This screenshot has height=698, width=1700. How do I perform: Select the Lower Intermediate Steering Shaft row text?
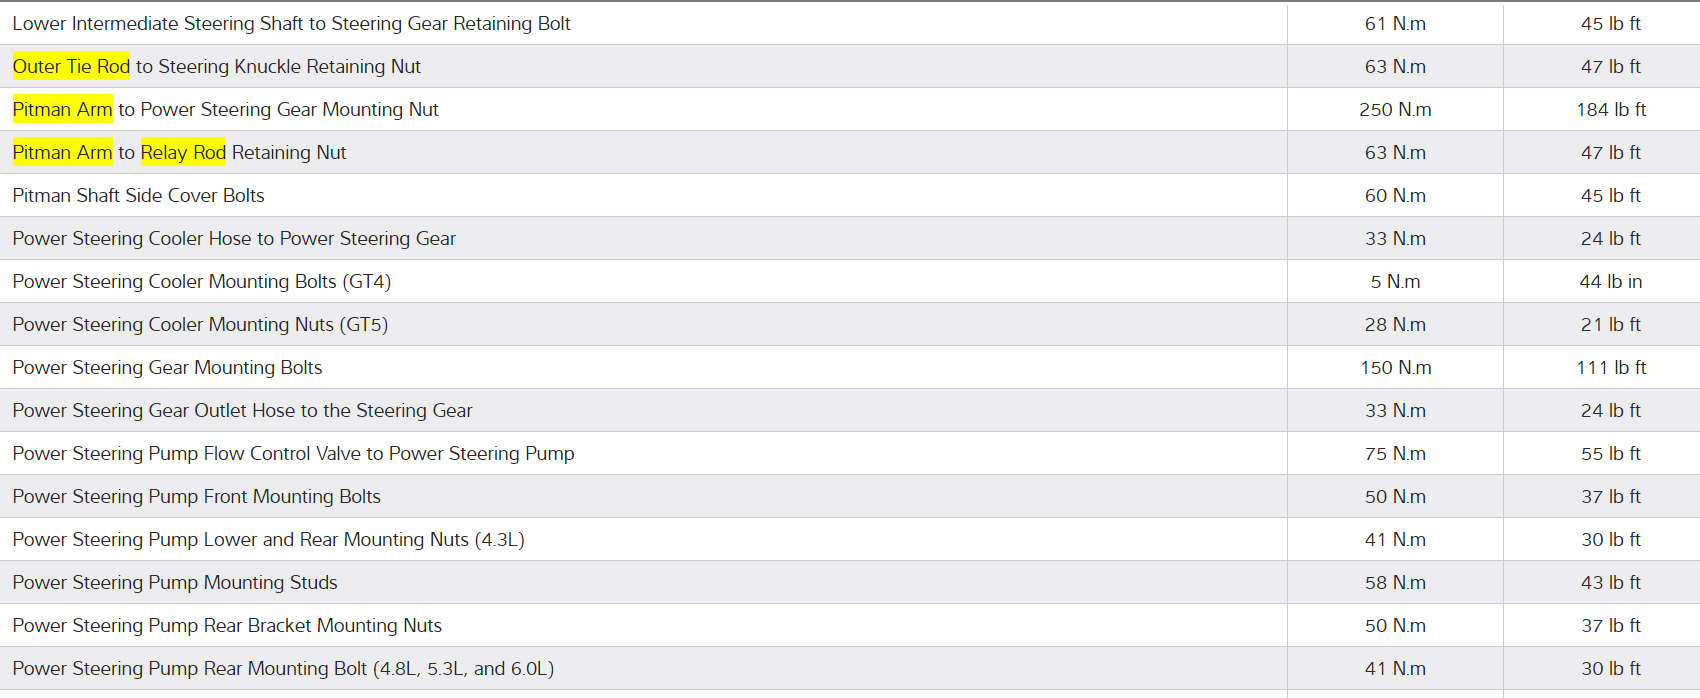pos(291,23)
